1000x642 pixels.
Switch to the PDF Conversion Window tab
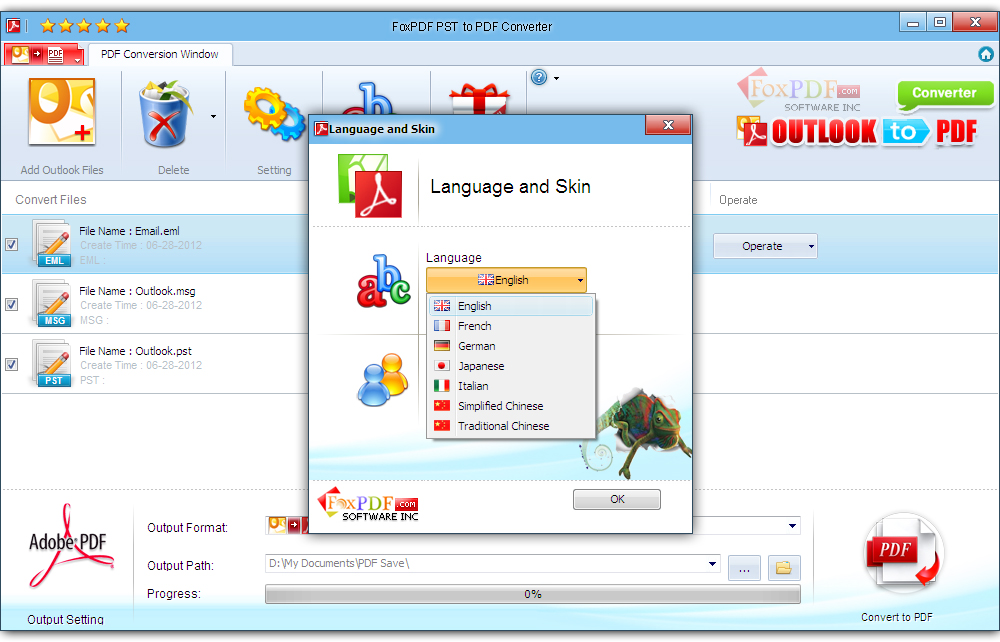pyautogui.click(x=160, y=54)
